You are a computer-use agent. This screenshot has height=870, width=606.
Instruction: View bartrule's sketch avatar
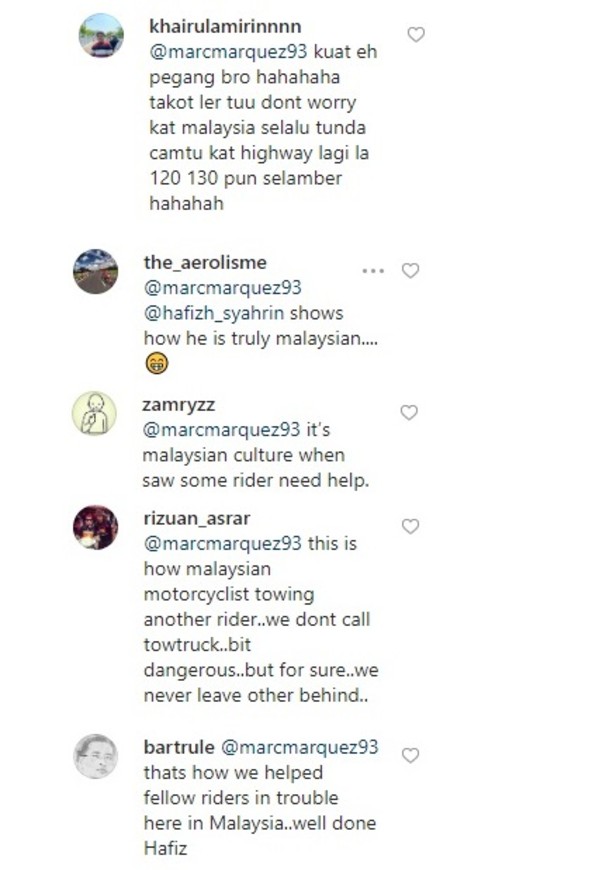(x=95, y=756)
